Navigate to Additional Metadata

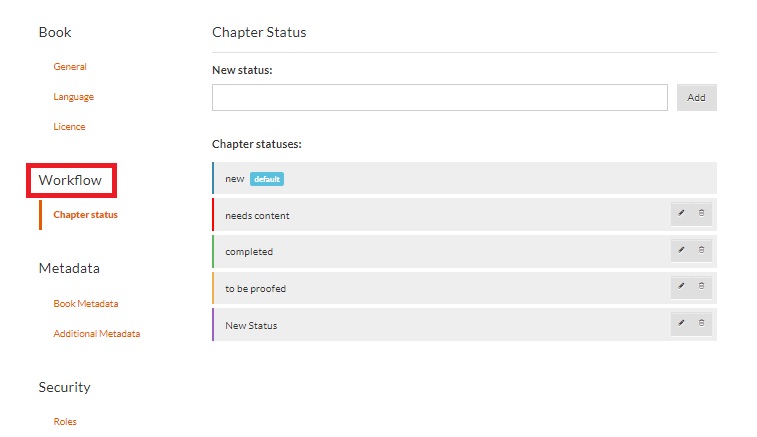click(96, 334)
